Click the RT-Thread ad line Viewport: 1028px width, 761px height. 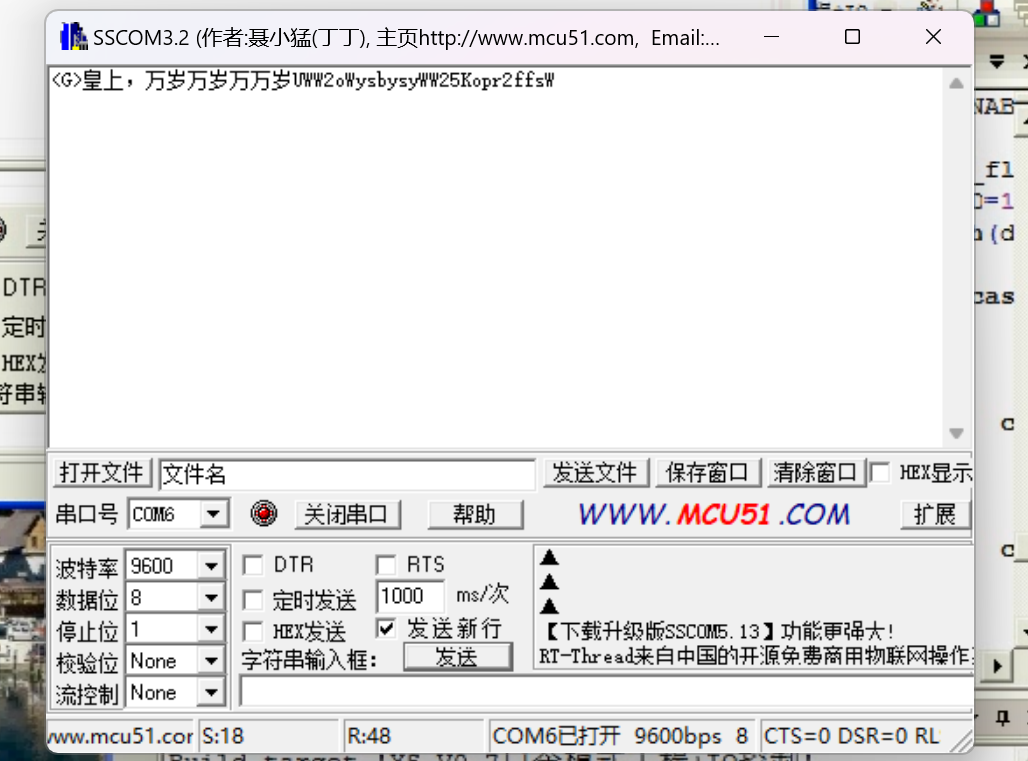[755, 656]
